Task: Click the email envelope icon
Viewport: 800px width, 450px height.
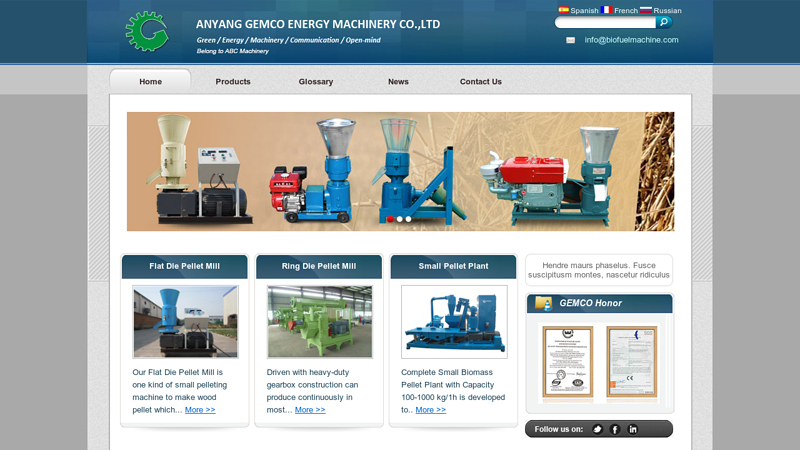Action: click(570, 40)
